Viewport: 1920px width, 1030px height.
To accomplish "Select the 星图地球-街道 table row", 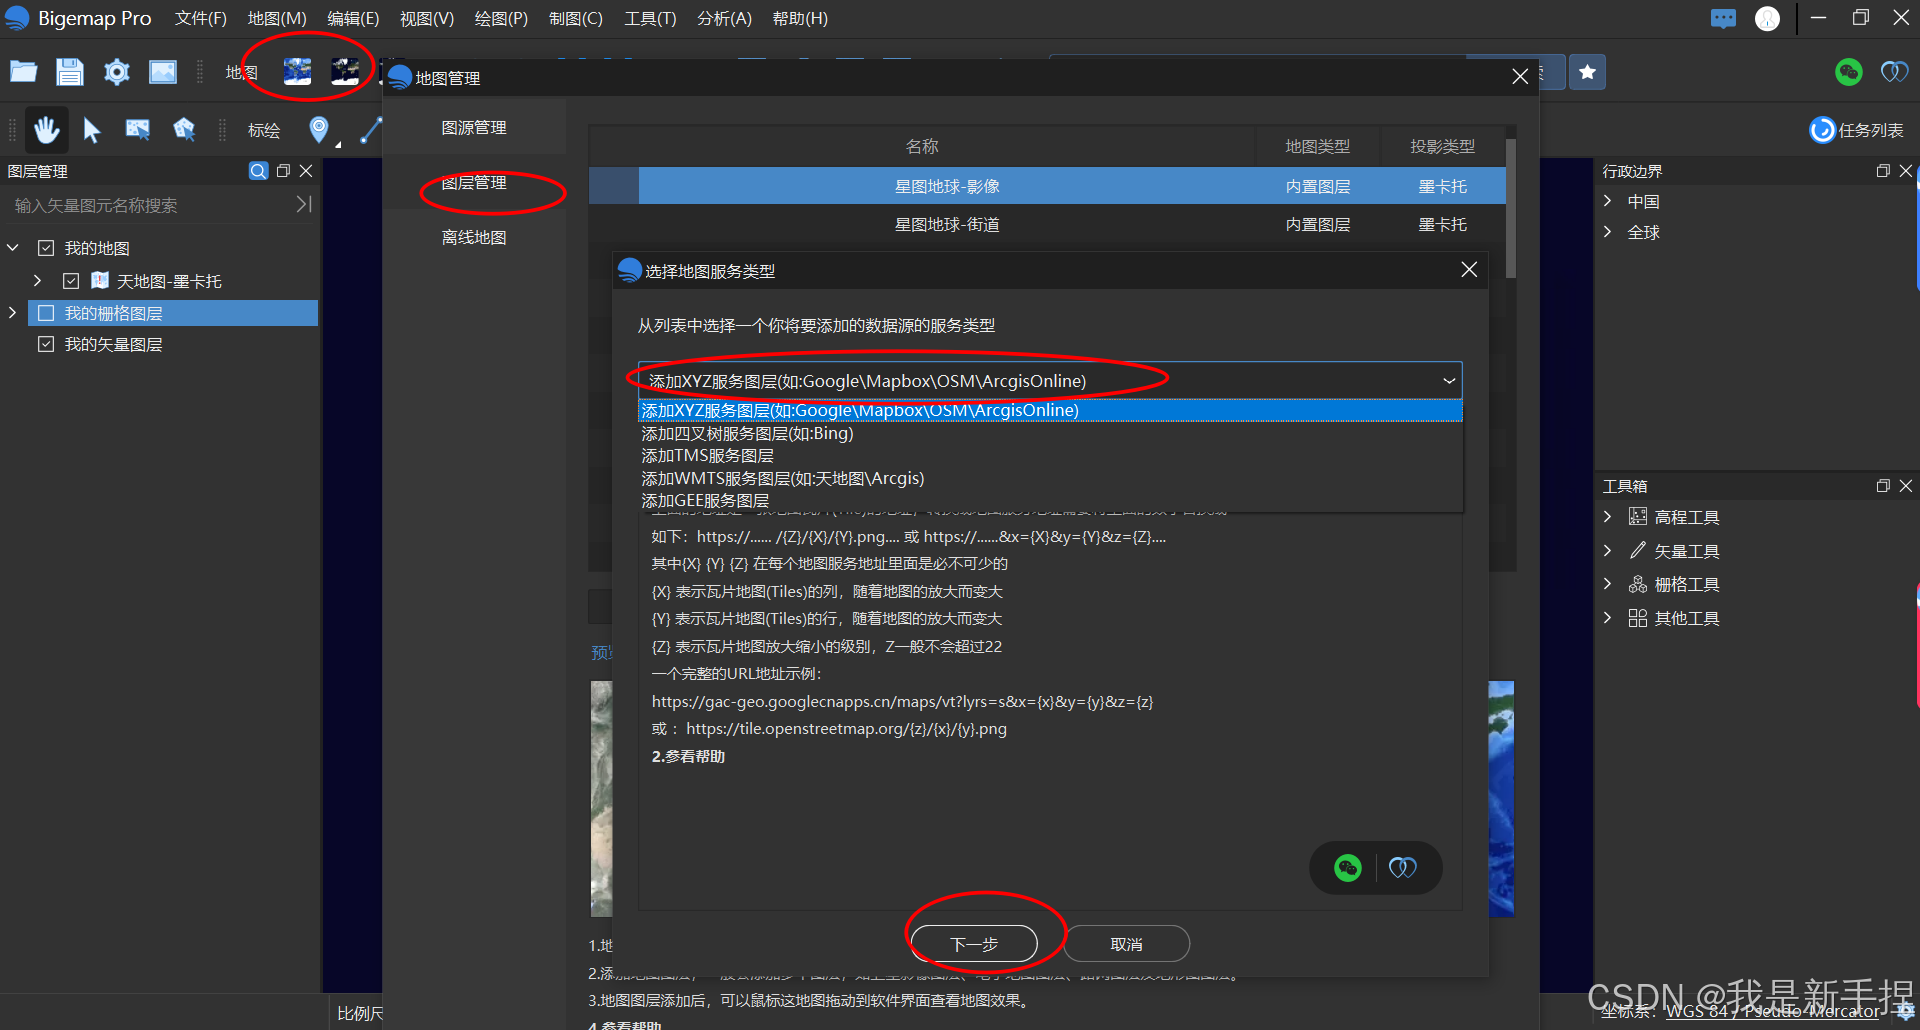I will point(1047,225).
